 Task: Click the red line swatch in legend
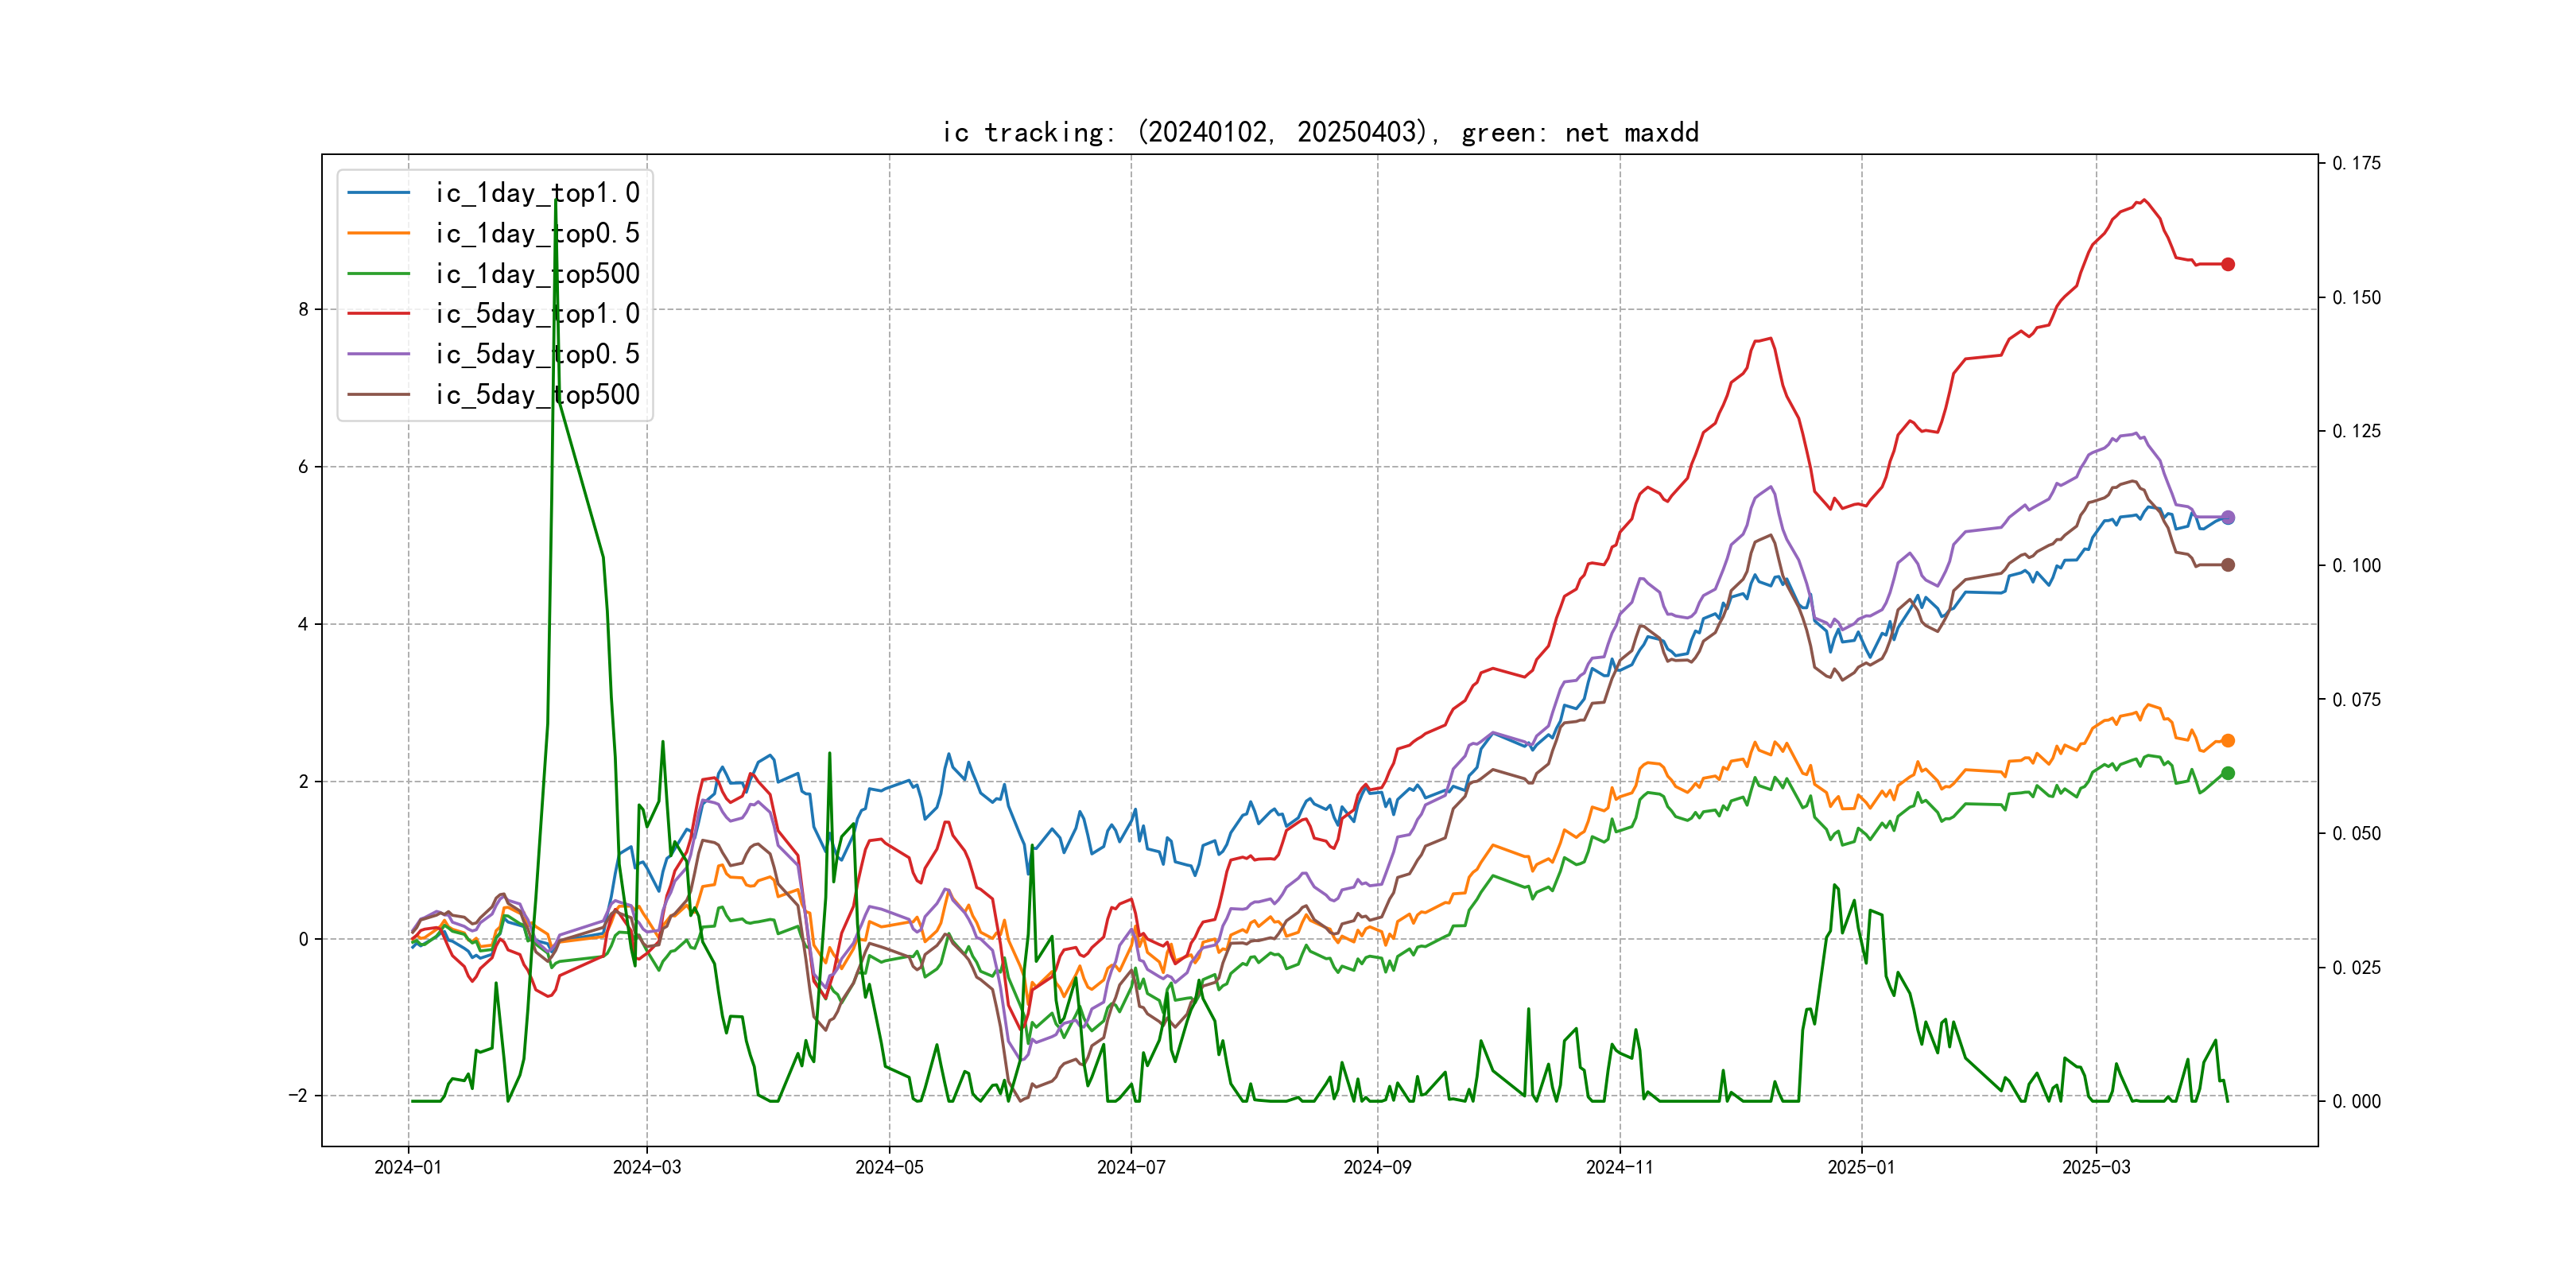tap(379, 314)
